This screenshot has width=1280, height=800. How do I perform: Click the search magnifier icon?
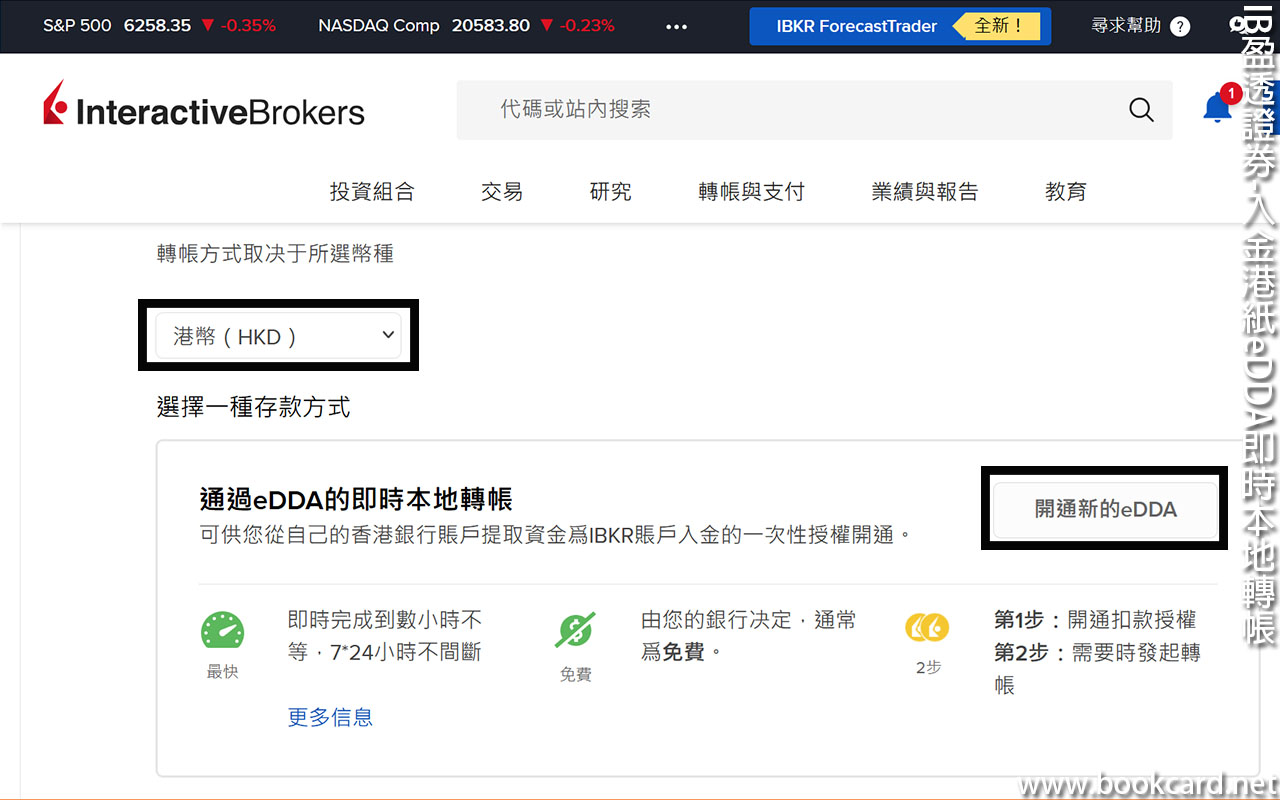pyautogui.click(x=1141, y=110)
